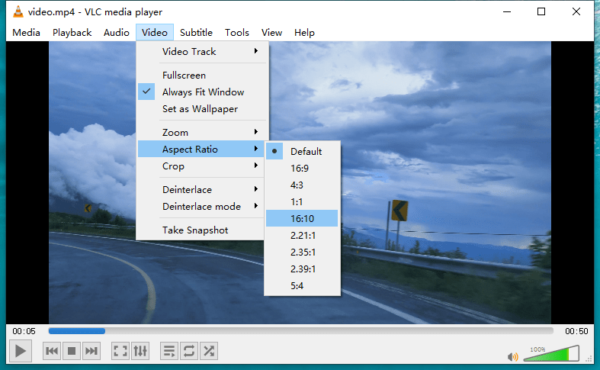The height and width of the screenshot is (370, 600).
Task: Skip to previous media track
Action: point(52,351)
